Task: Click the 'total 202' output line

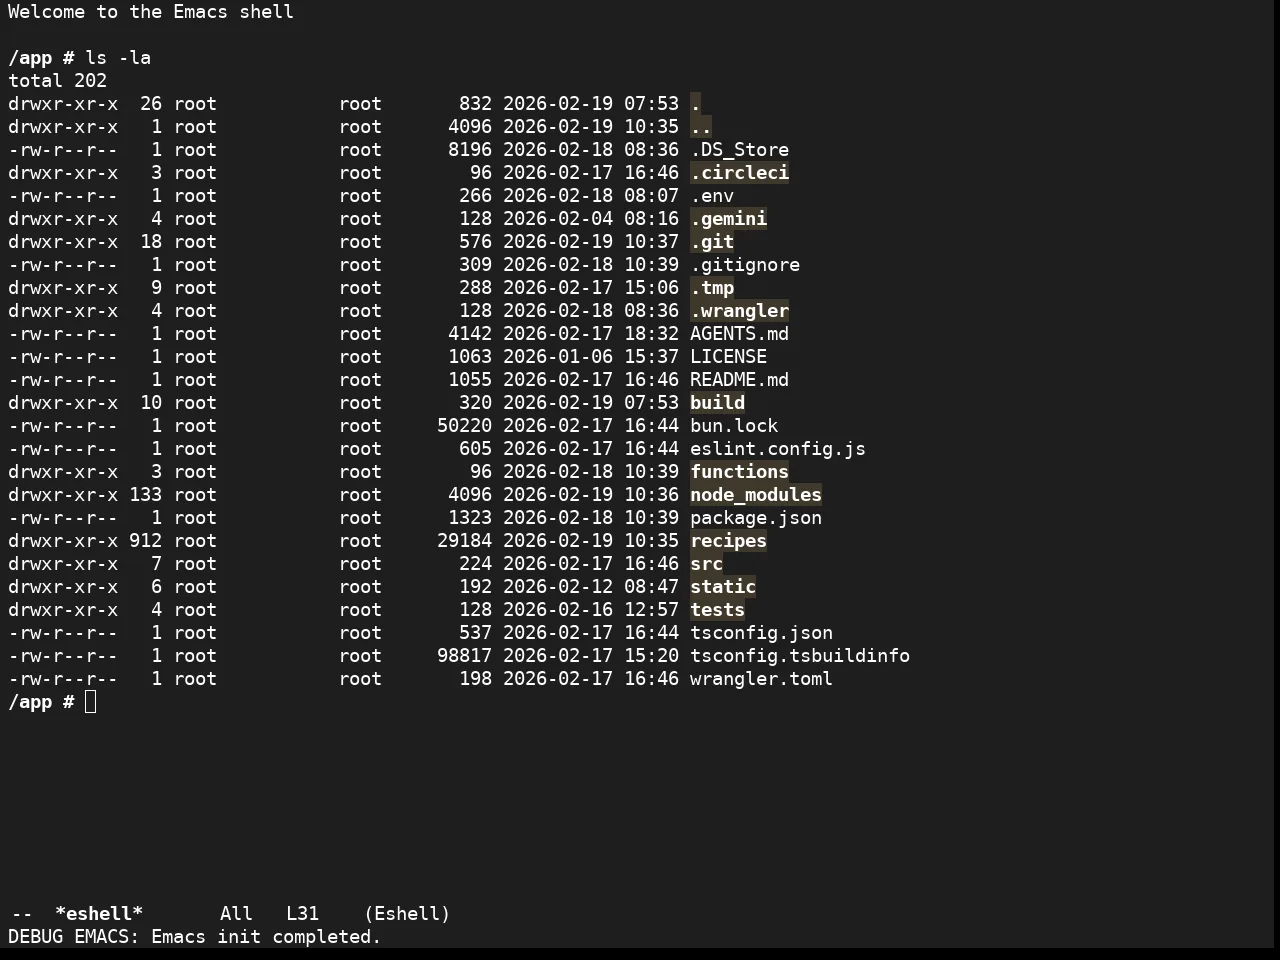Action: (57, 81)
